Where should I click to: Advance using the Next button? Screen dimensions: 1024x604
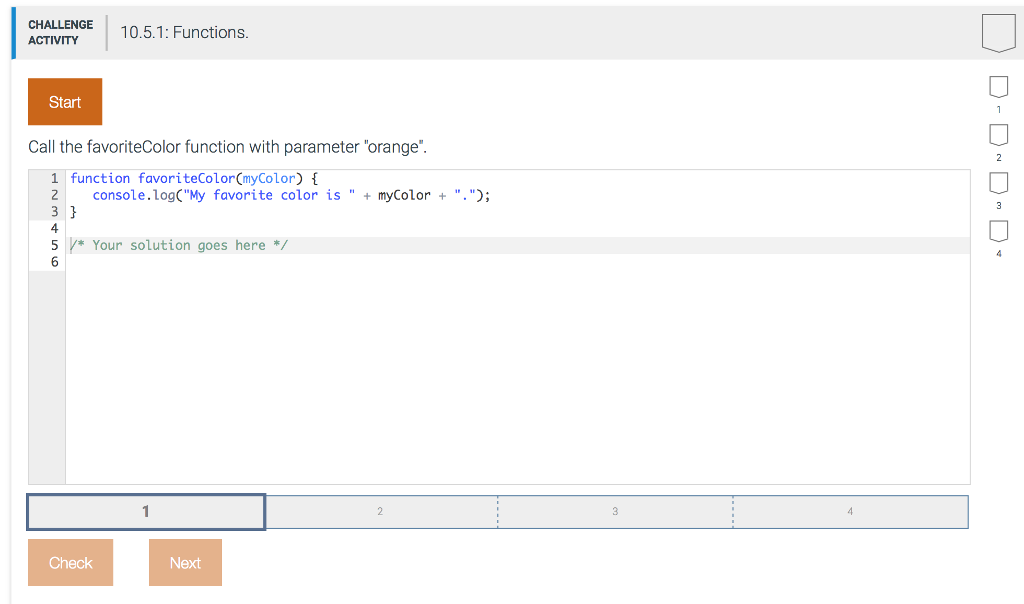185,562
